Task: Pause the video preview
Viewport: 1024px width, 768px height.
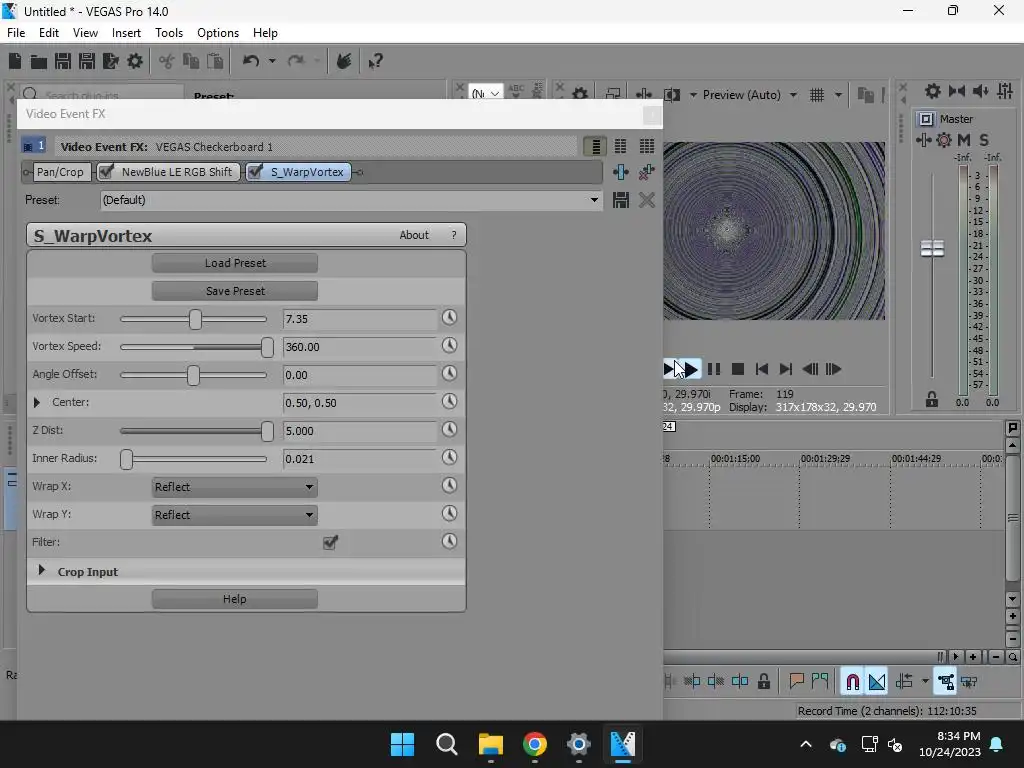Action: click(714, 369)
